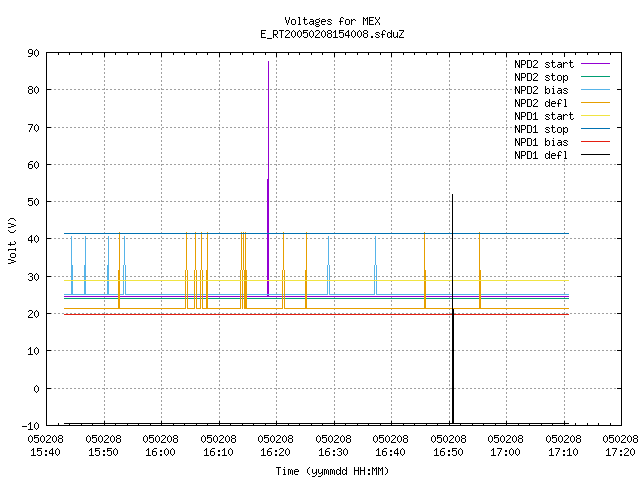Click the x-axis time label 16:40
This screenshot has width=640, height=480.
(x=391, y=452)
